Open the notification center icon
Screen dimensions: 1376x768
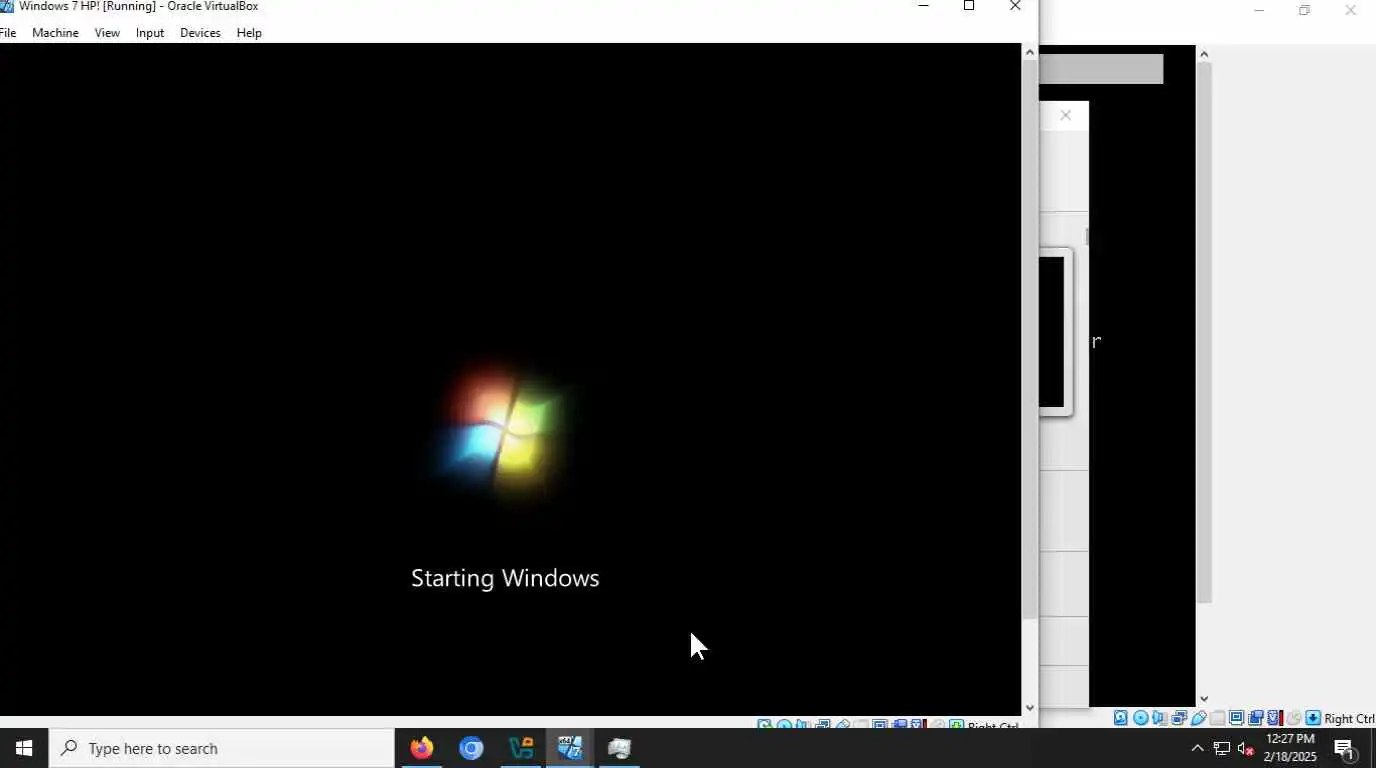(x=1345, y=748)
